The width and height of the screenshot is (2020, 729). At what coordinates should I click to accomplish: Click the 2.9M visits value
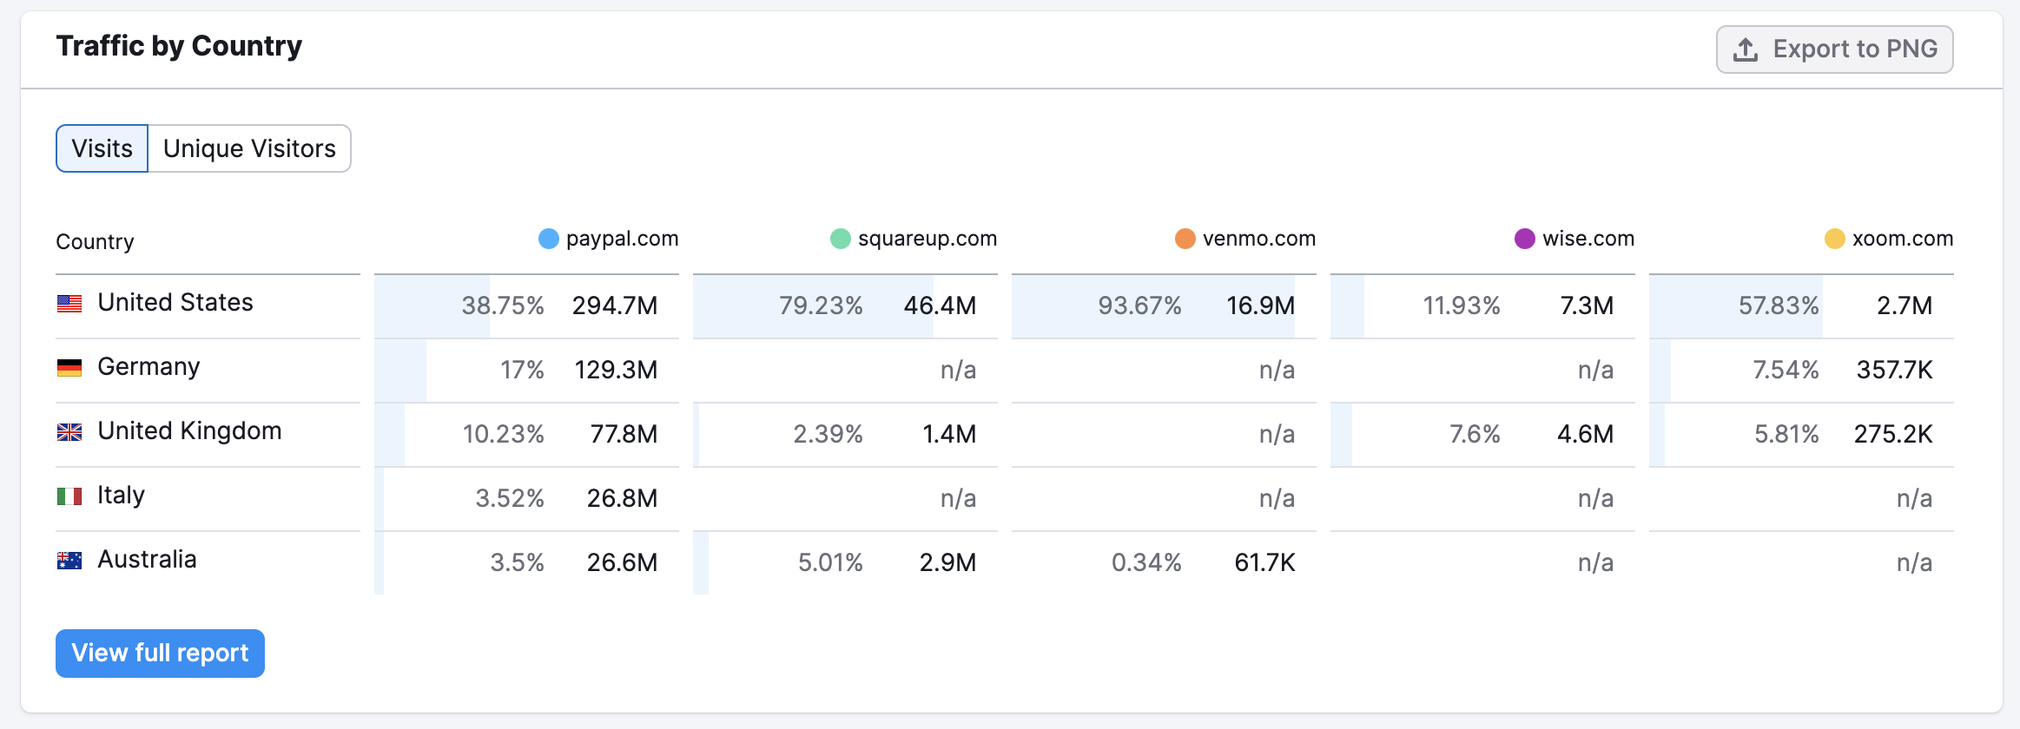point(948,563)
